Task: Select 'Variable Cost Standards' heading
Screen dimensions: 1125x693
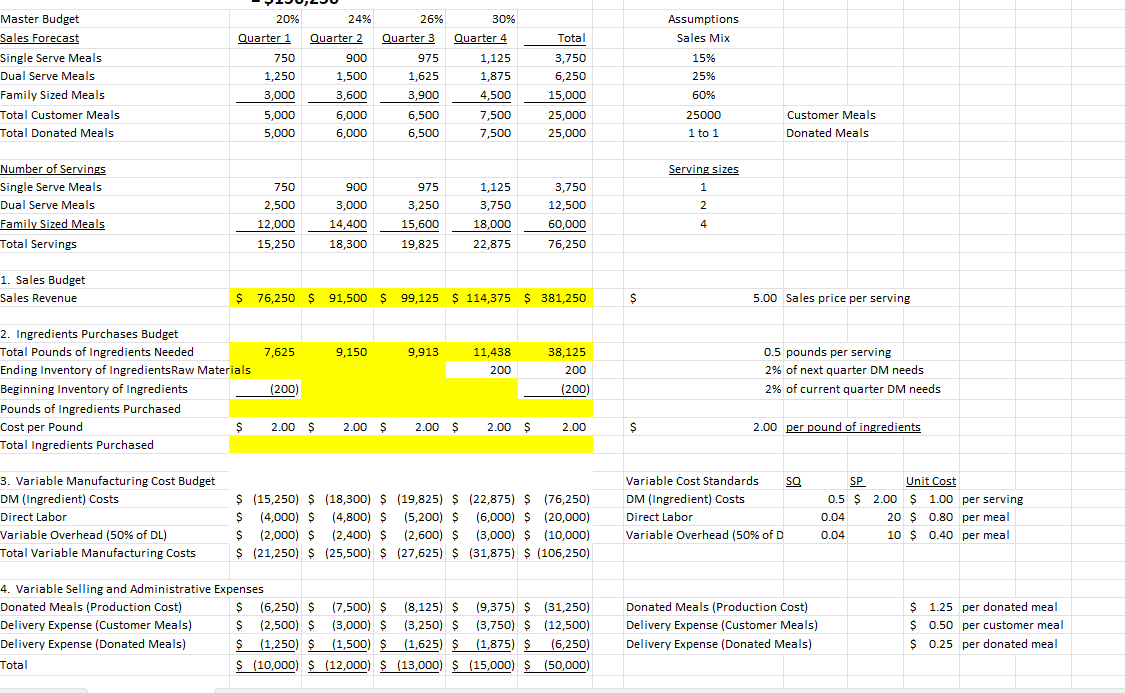Action: (692, 481)
